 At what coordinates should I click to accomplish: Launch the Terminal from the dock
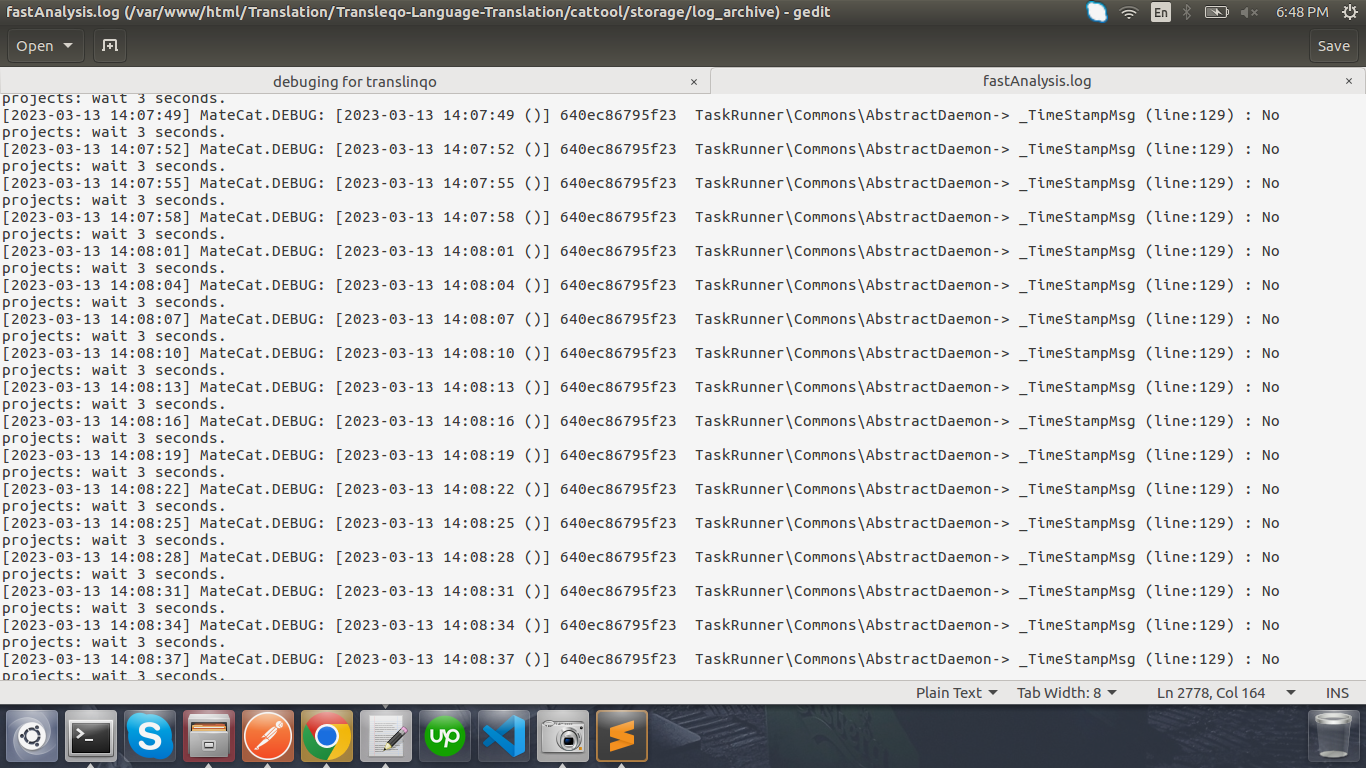[x=91, y=735]
